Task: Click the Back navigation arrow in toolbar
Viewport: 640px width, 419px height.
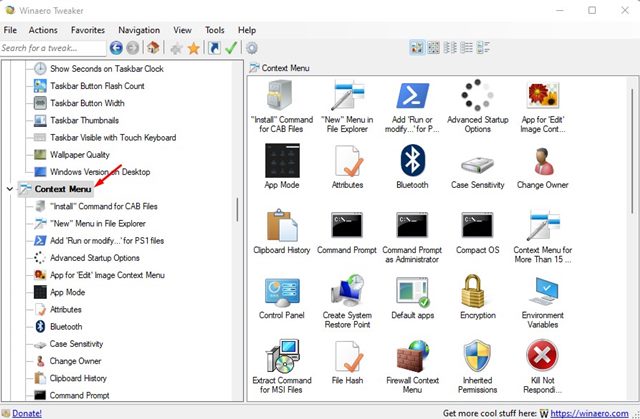Action: coord(117,47)
